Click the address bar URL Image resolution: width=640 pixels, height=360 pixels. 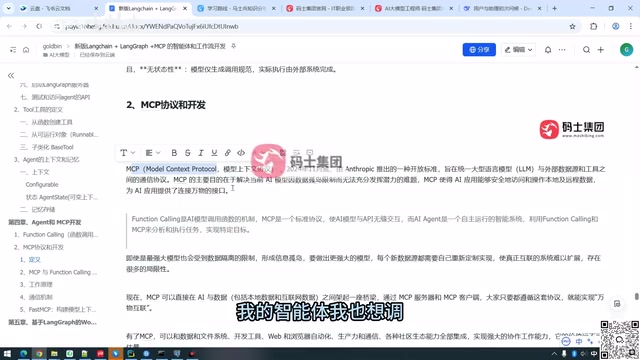click(151, 27)
